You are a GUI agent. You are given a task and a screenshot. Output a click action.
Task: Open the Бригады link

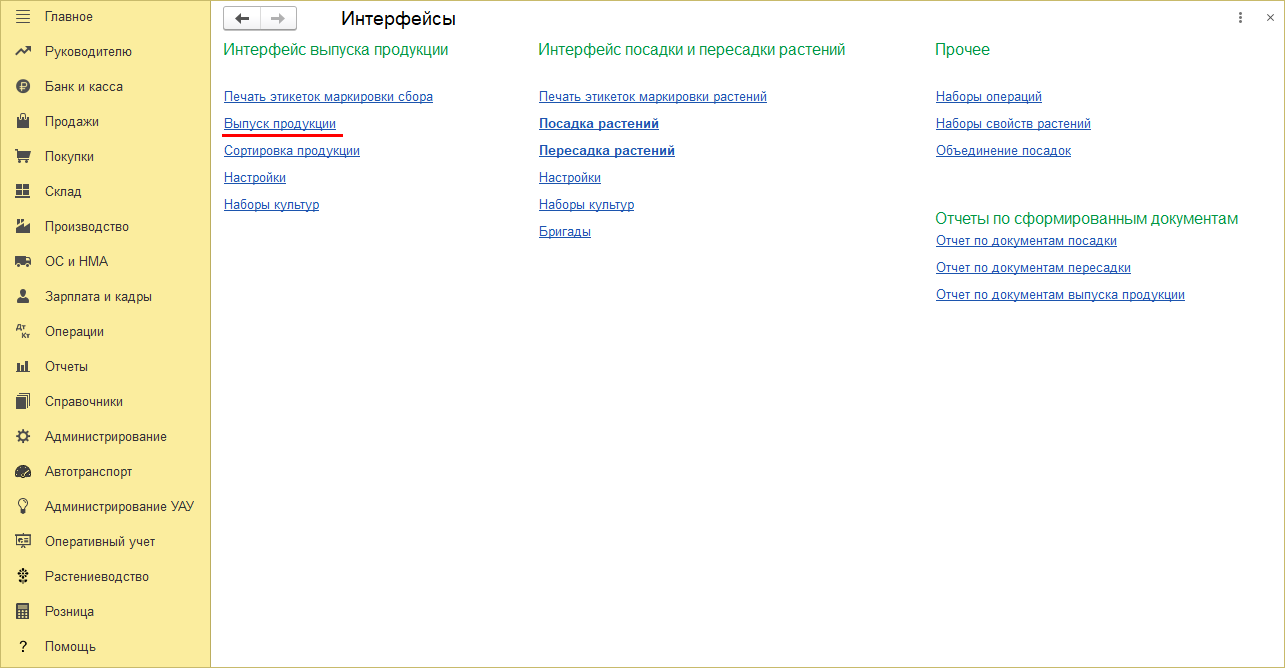click(x=565, y=232)
